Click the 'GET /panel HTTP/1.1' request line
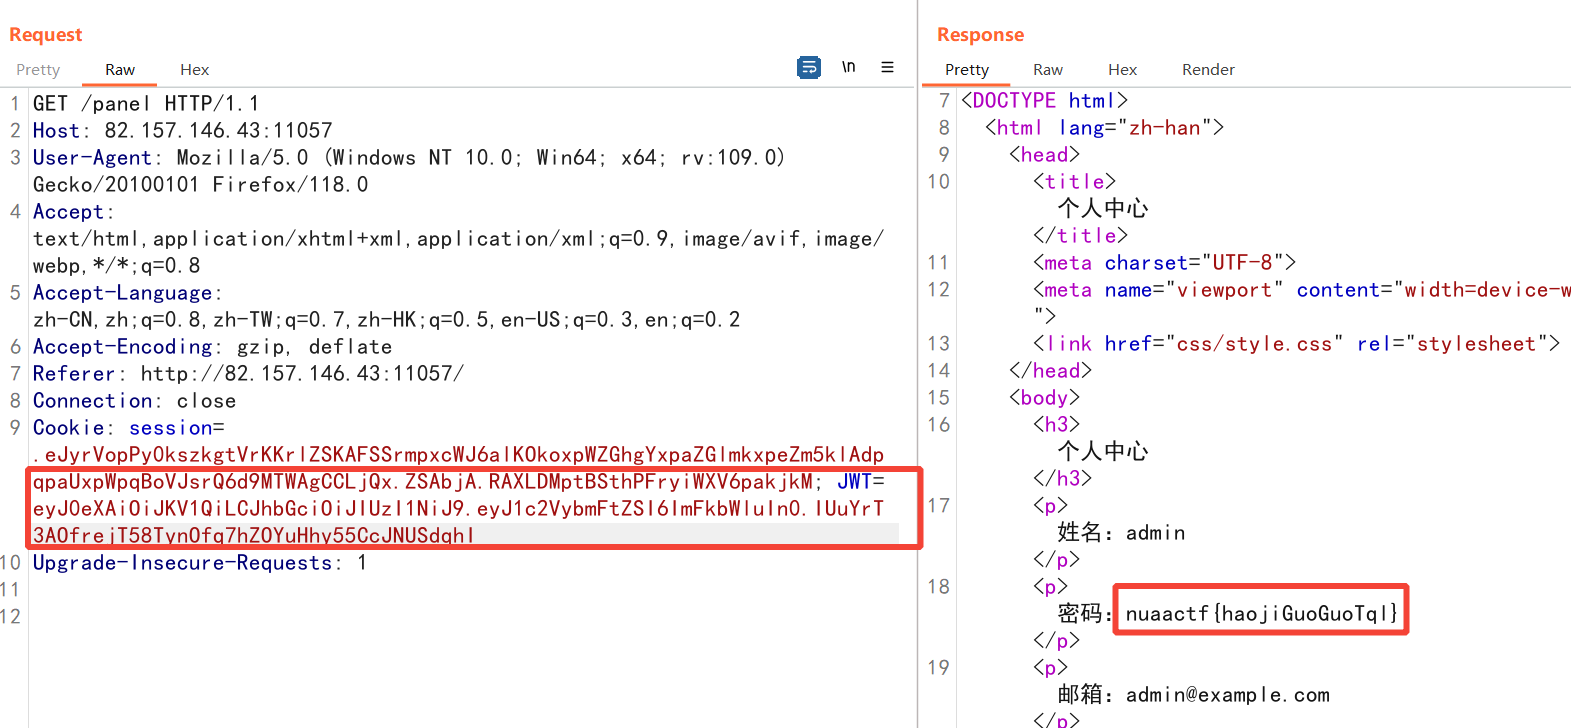1571x728 pixels. 146,104
